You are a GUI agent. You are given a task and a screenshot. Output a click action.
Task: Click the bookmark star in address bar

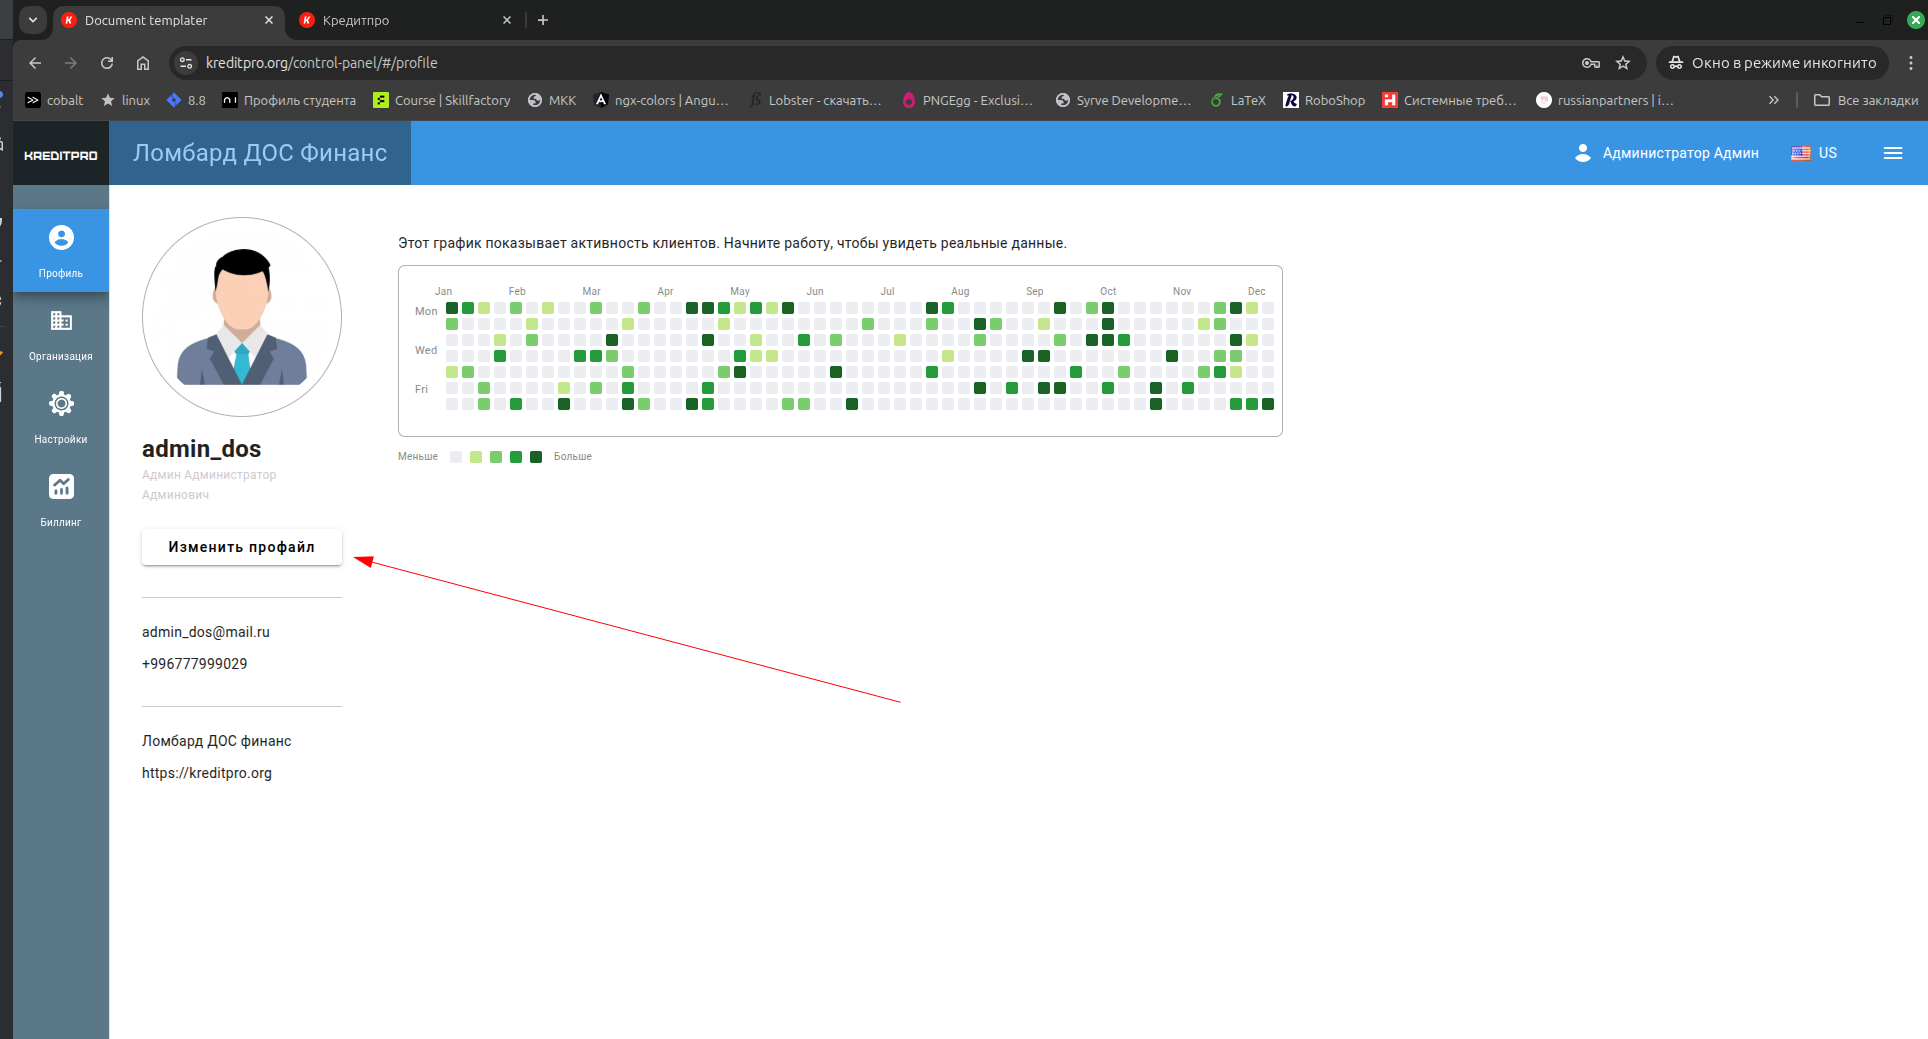[1623, 63]
